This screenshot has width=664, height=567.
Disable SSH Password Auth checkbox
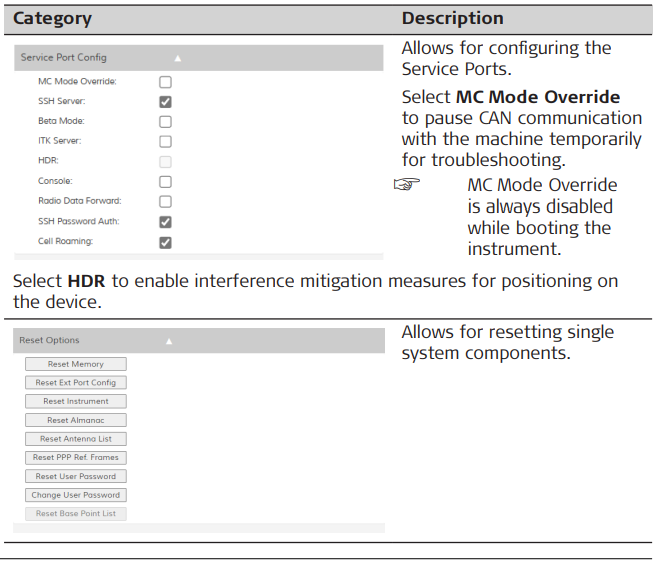tap(165, 222)
